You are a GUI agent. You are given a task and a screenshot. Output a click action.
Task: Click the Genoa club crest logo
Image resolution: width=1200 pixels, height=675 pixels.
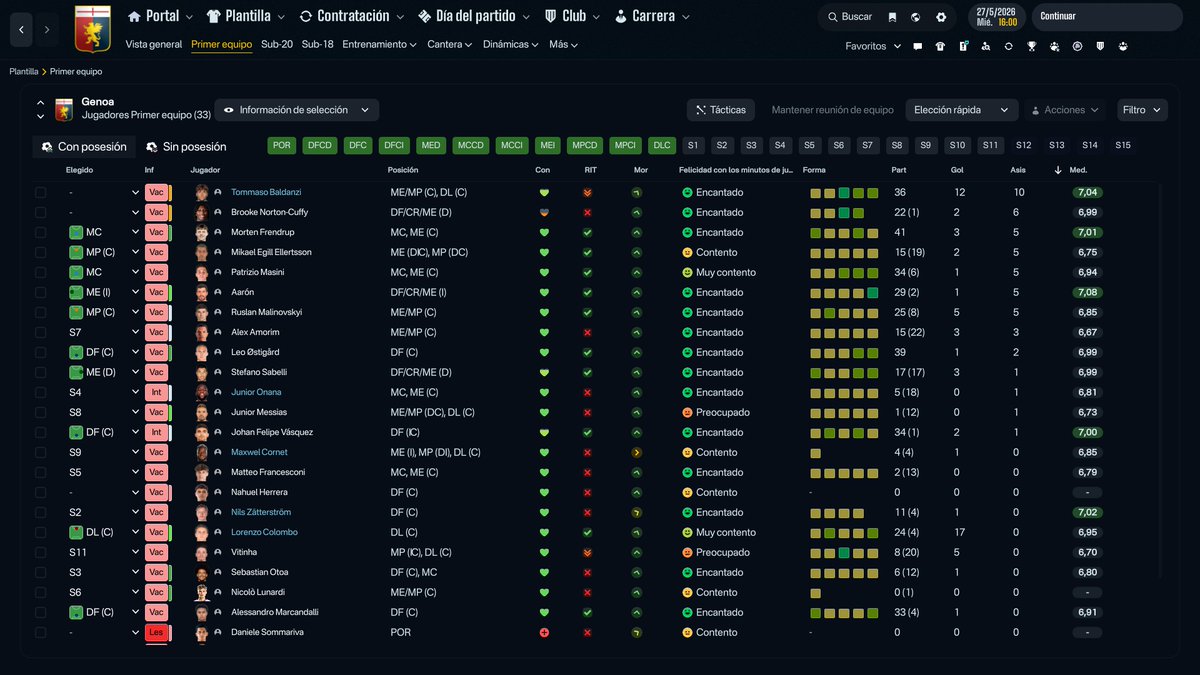coord(92,28)
